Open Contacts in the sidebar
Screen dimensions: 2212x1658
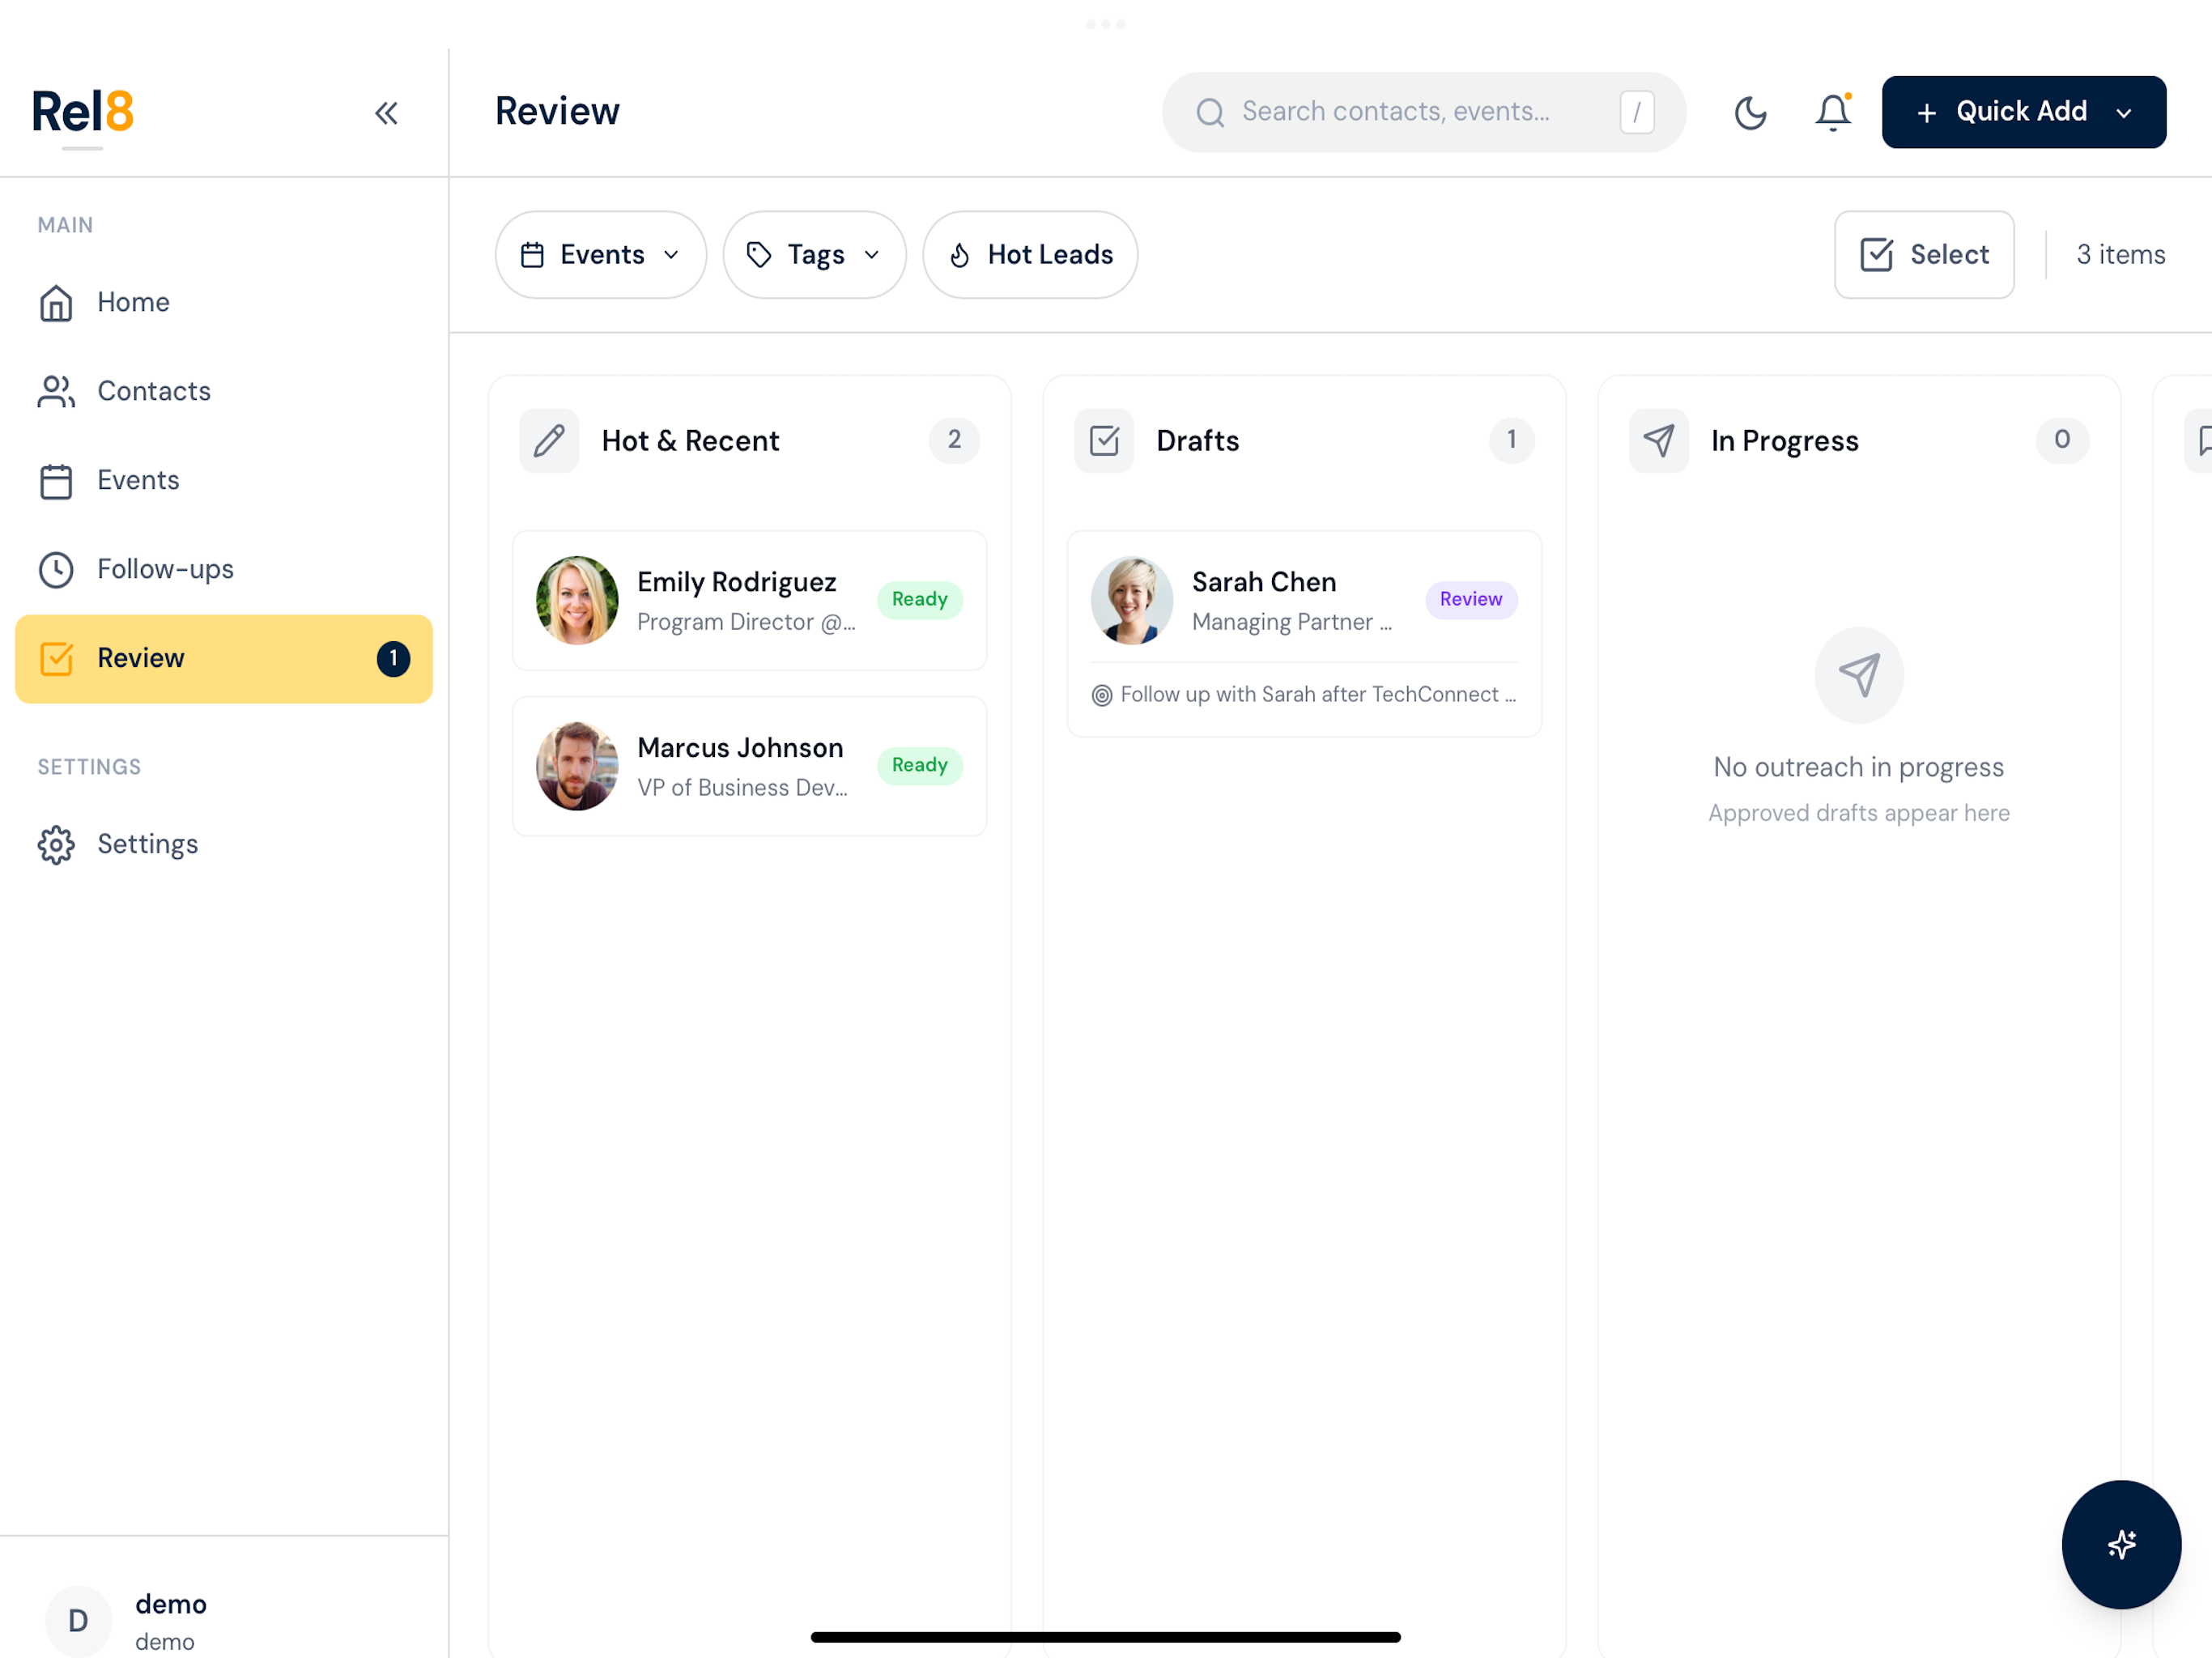[224, 391]
